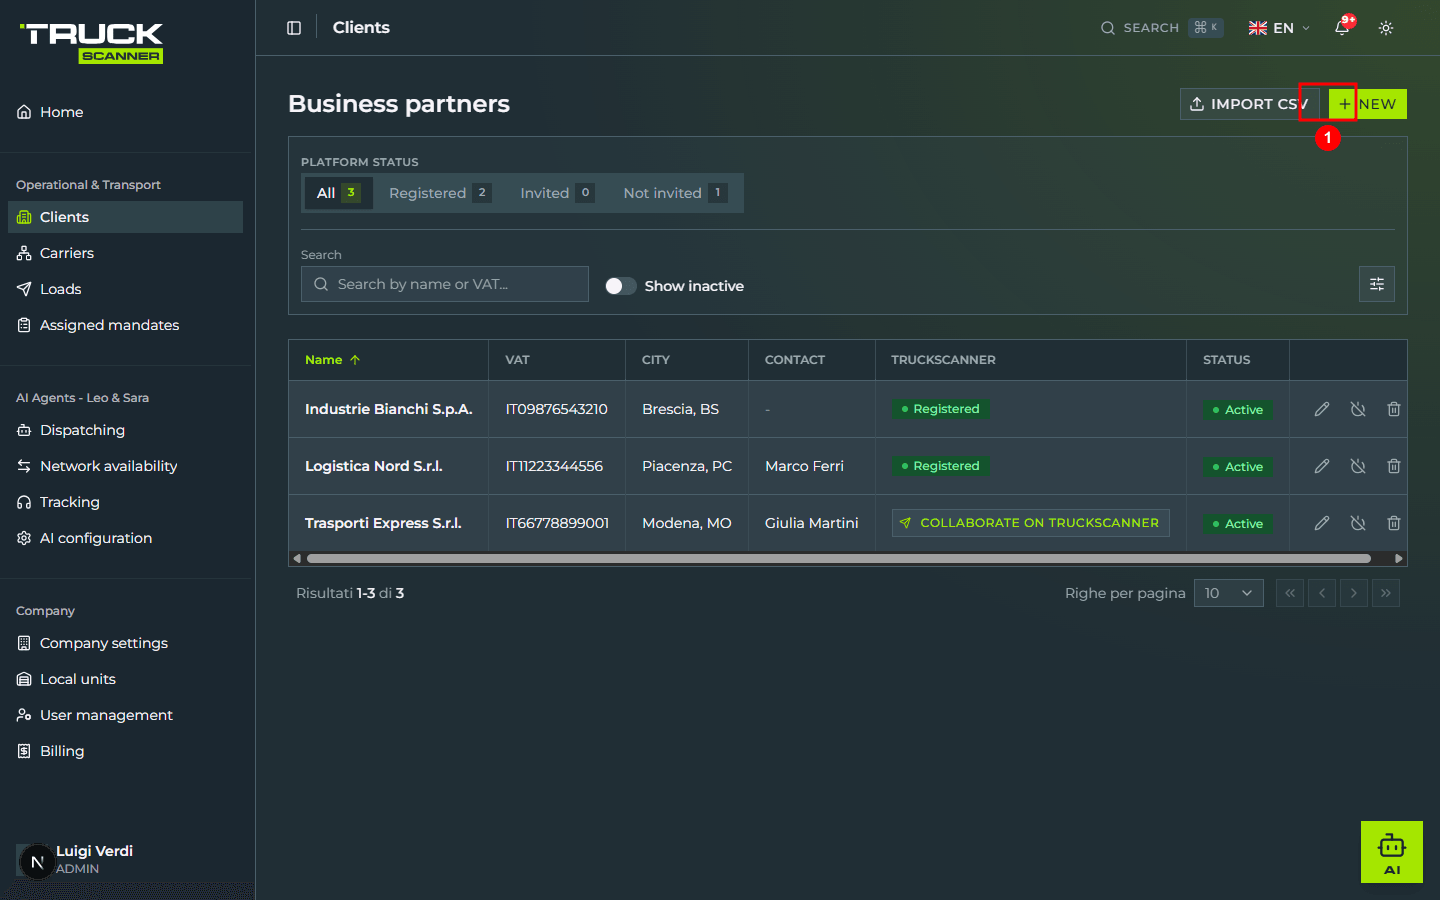Click Collaborate on TruckScanner button
Screen dimensions: 1440x900
click(1031, 523)
